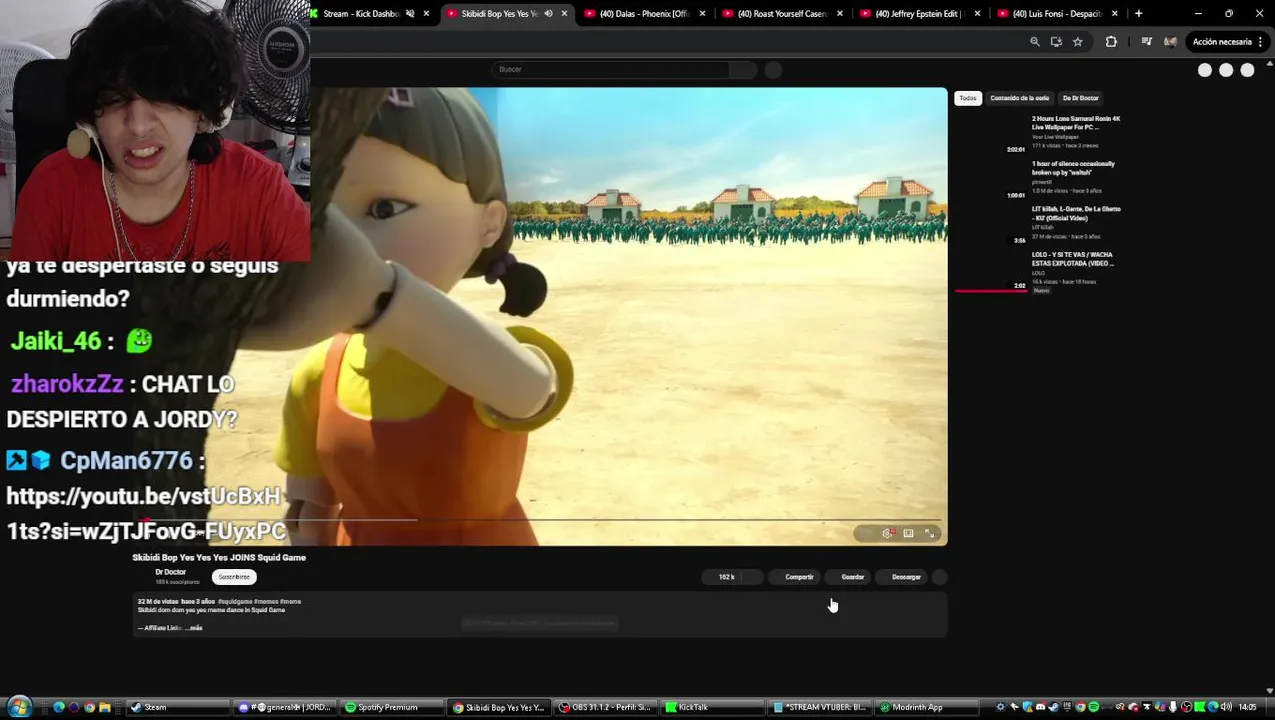Switch to the Roast Yourself Casero tab

point(782,14)
